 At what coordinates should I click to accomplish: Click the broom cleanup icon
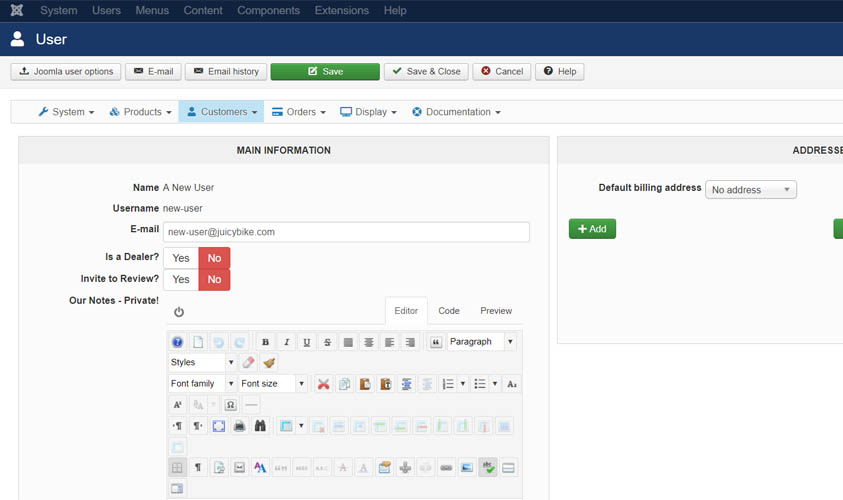[x=269, y=362]
